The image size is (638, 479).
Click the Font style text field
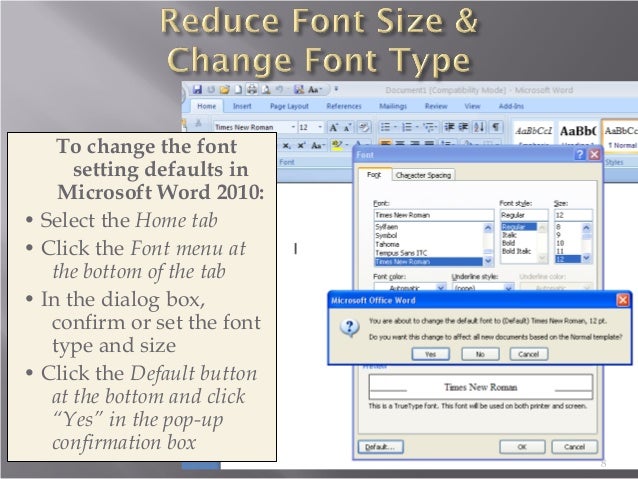(x=524, y=215)
